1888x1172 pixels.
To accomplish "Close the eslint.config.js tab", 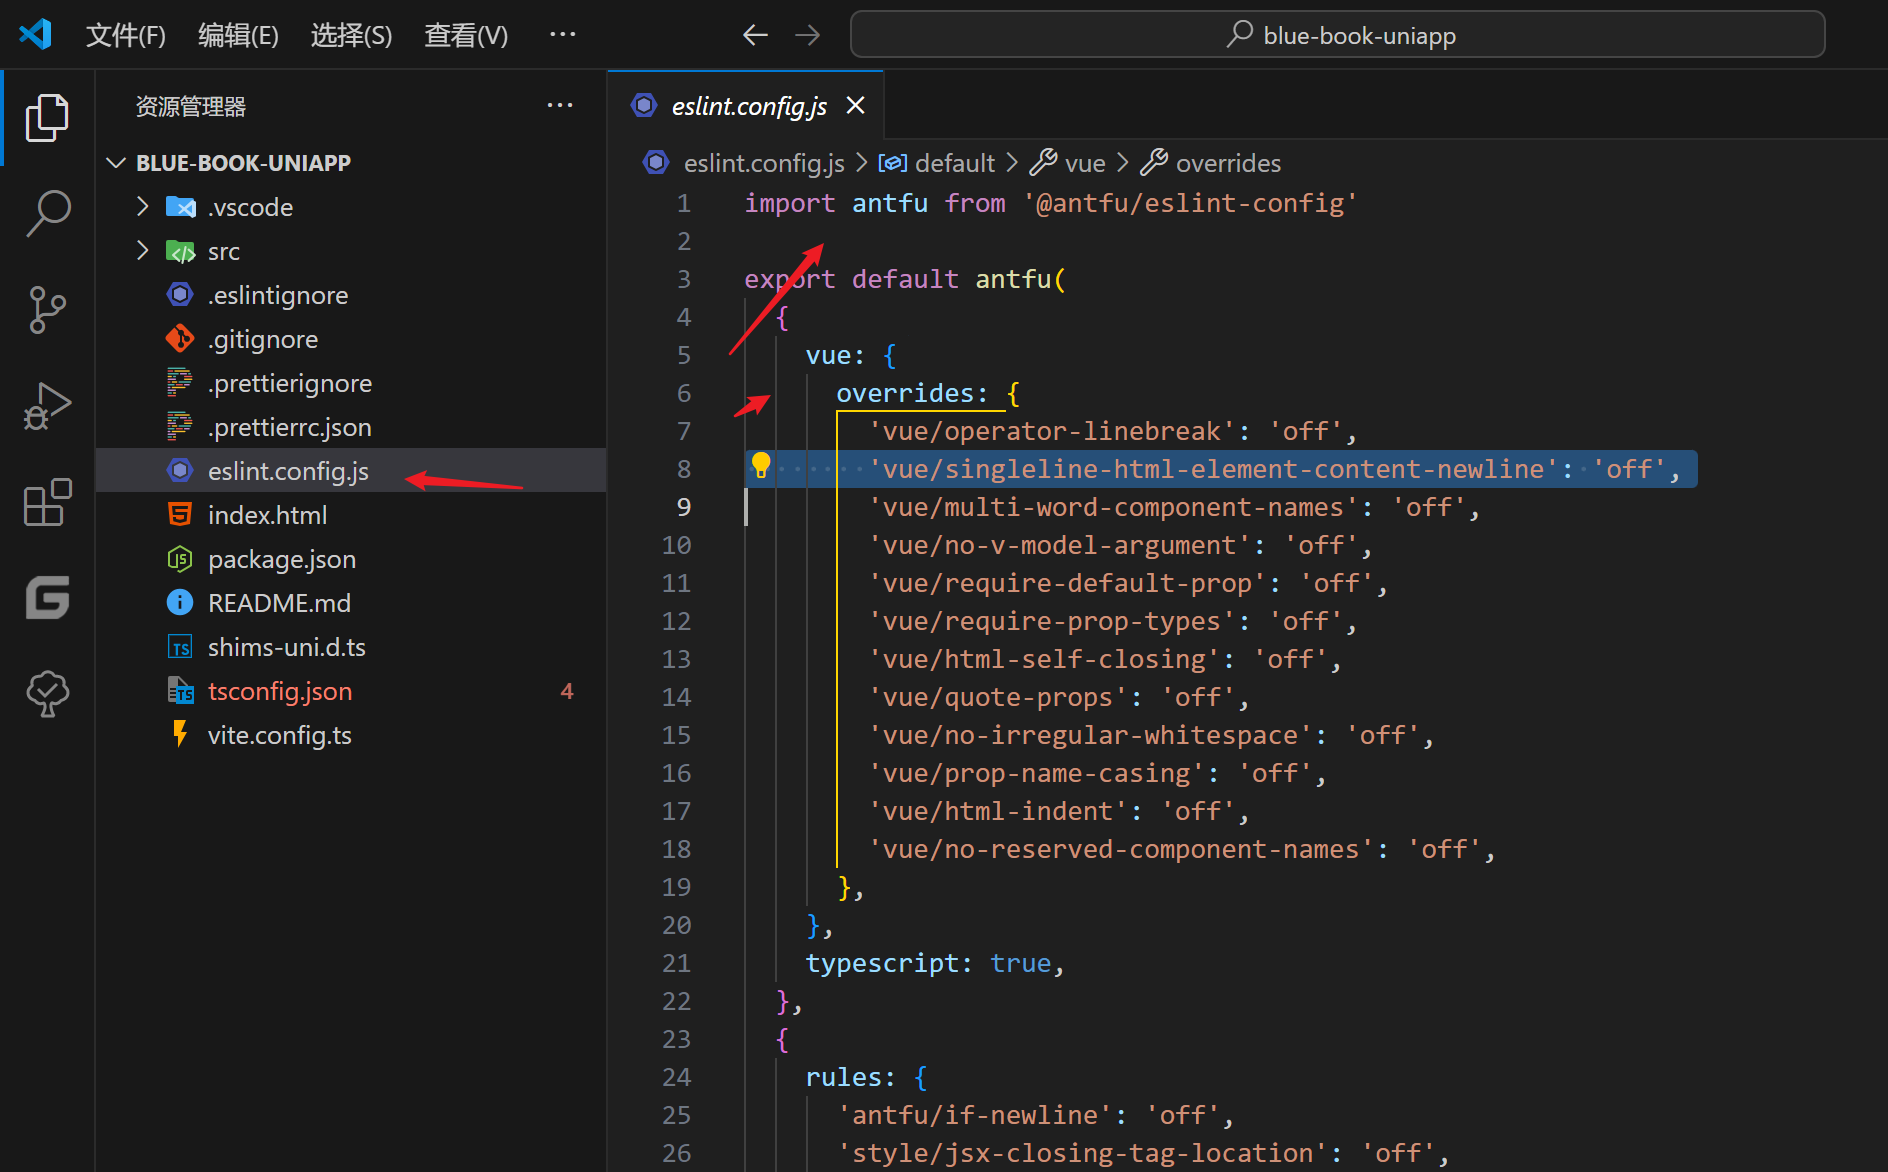I will (855, 105).
